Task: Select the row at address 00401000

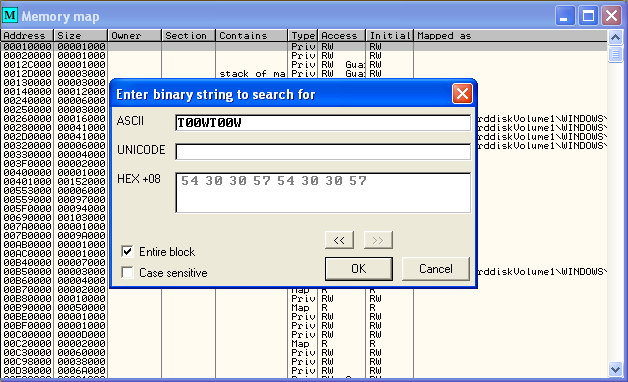Action: pos(55,181)
